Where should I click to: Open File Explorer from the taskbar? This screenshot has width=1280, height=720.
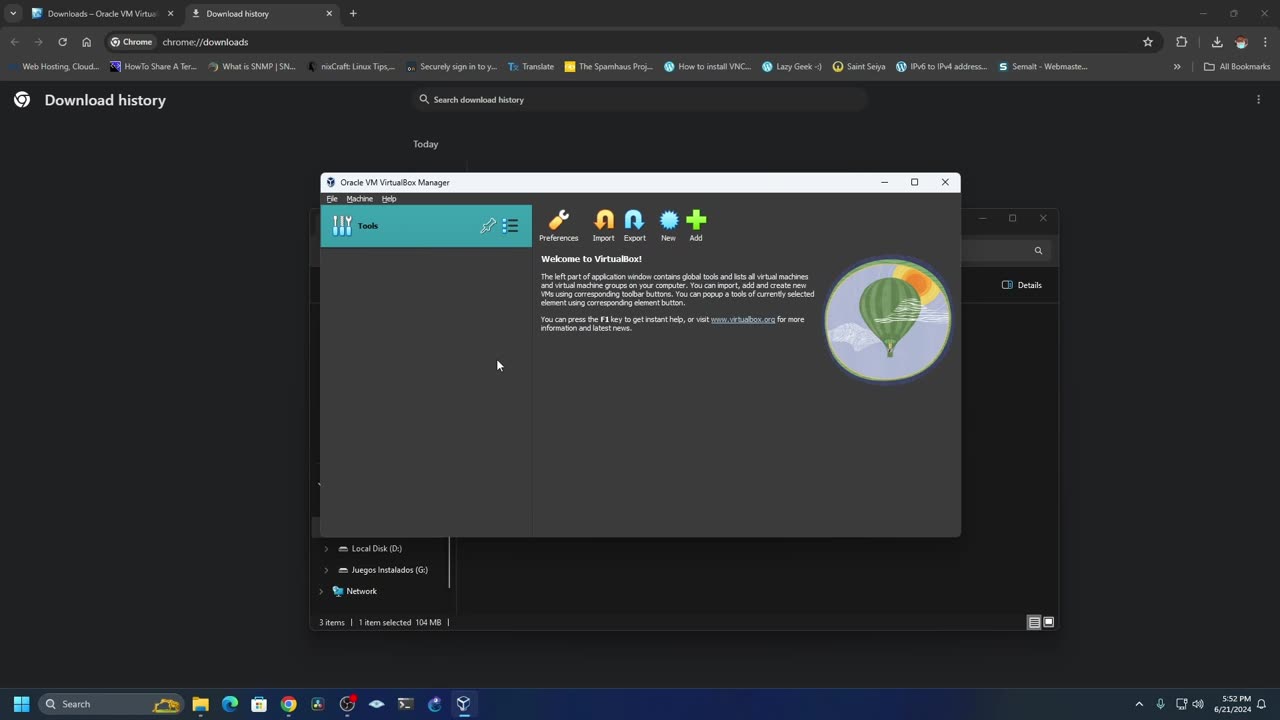200,704
